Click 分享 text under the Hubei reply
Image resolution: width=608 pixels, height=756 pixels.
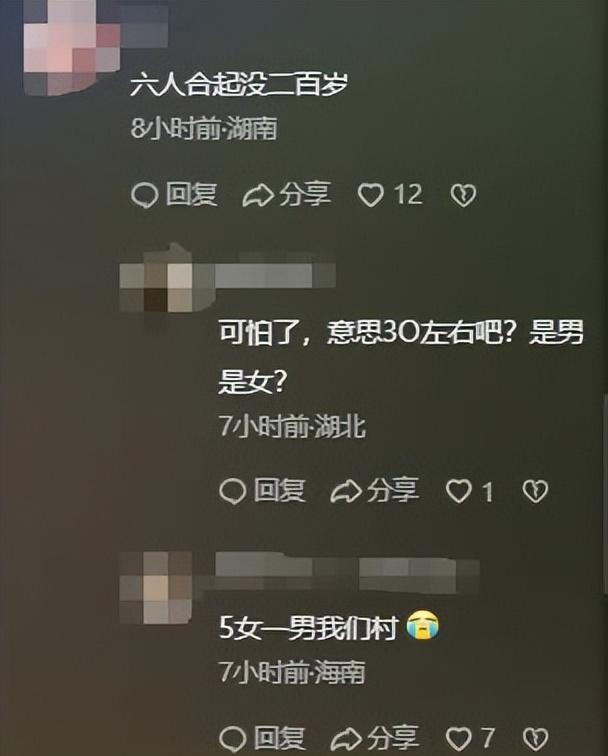tap(393, 490)
